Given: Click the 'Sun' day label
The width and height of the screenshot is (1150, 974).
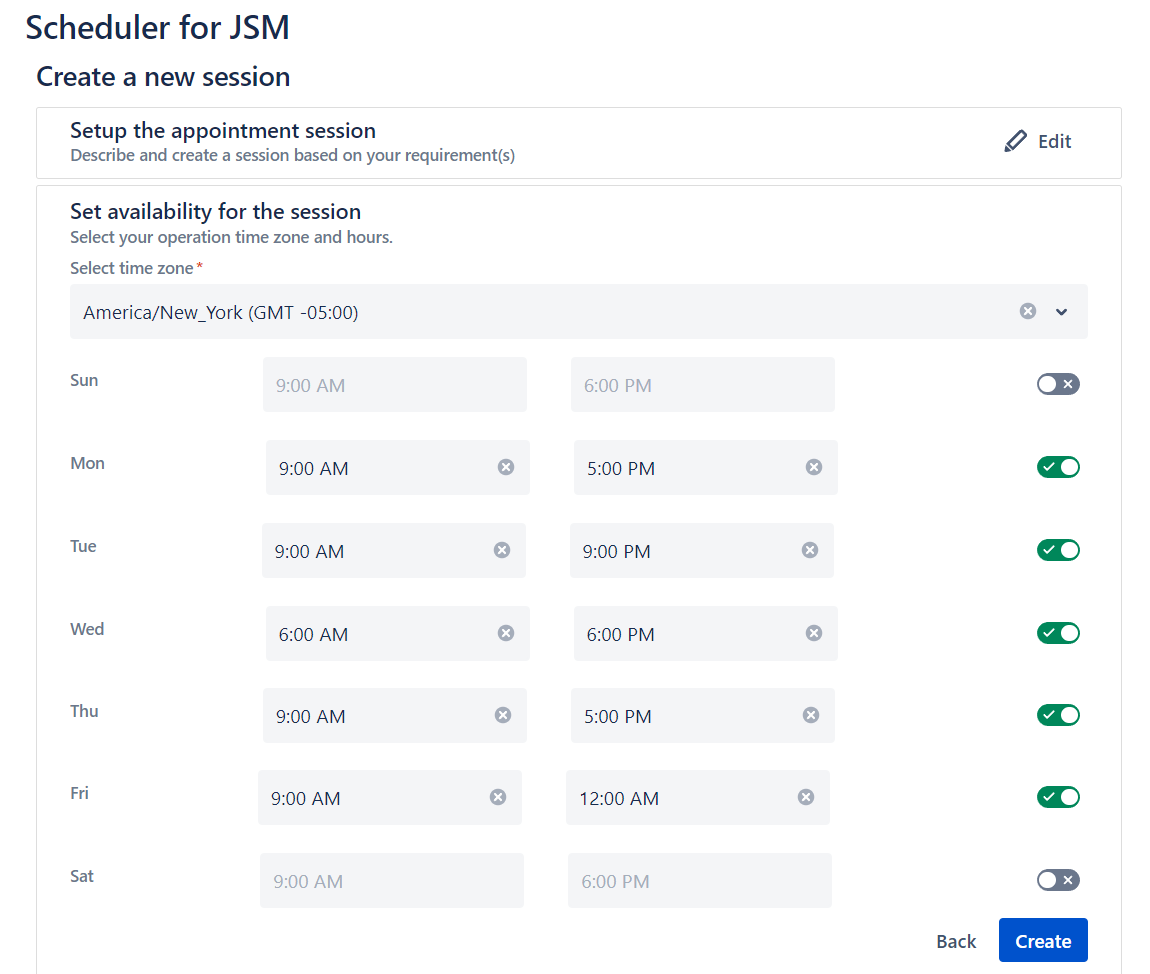Looking at the screenshot, I should click(84, 380).
